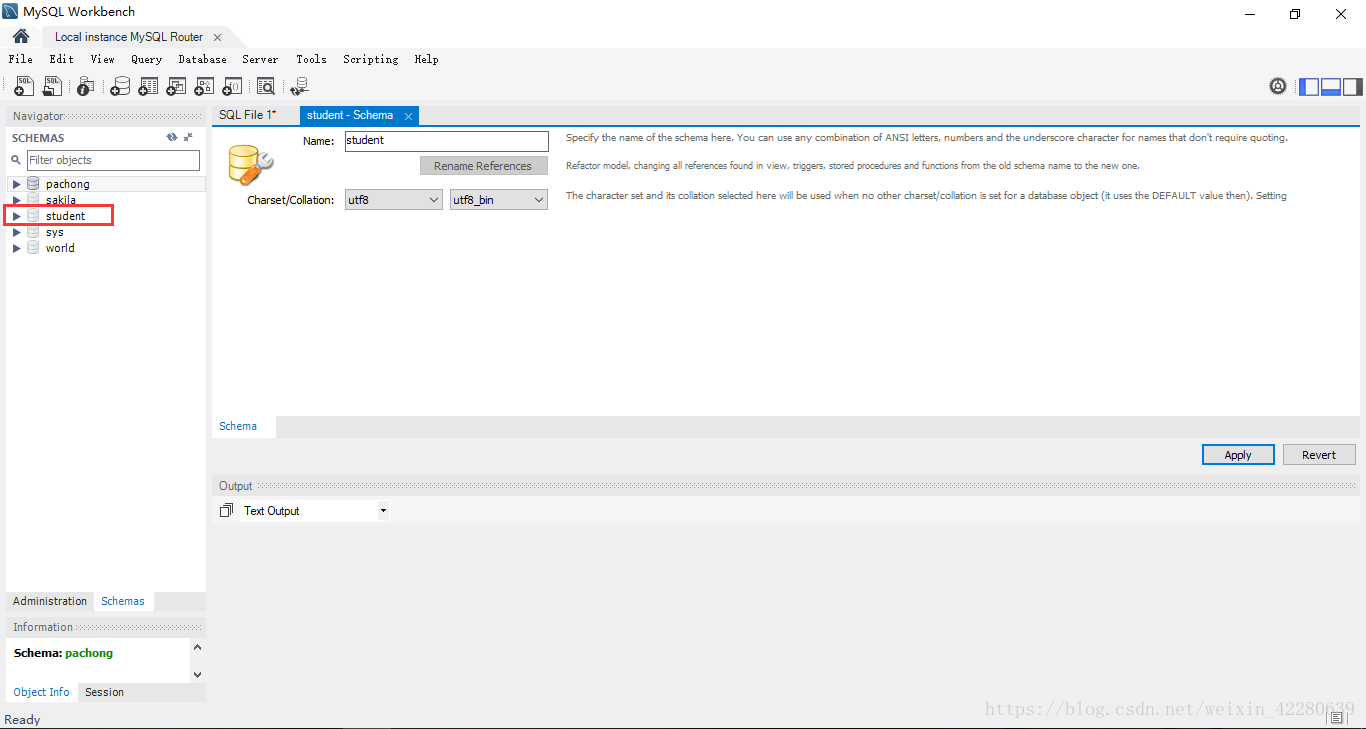Click the Revert button

click(x=1319, y=455)
